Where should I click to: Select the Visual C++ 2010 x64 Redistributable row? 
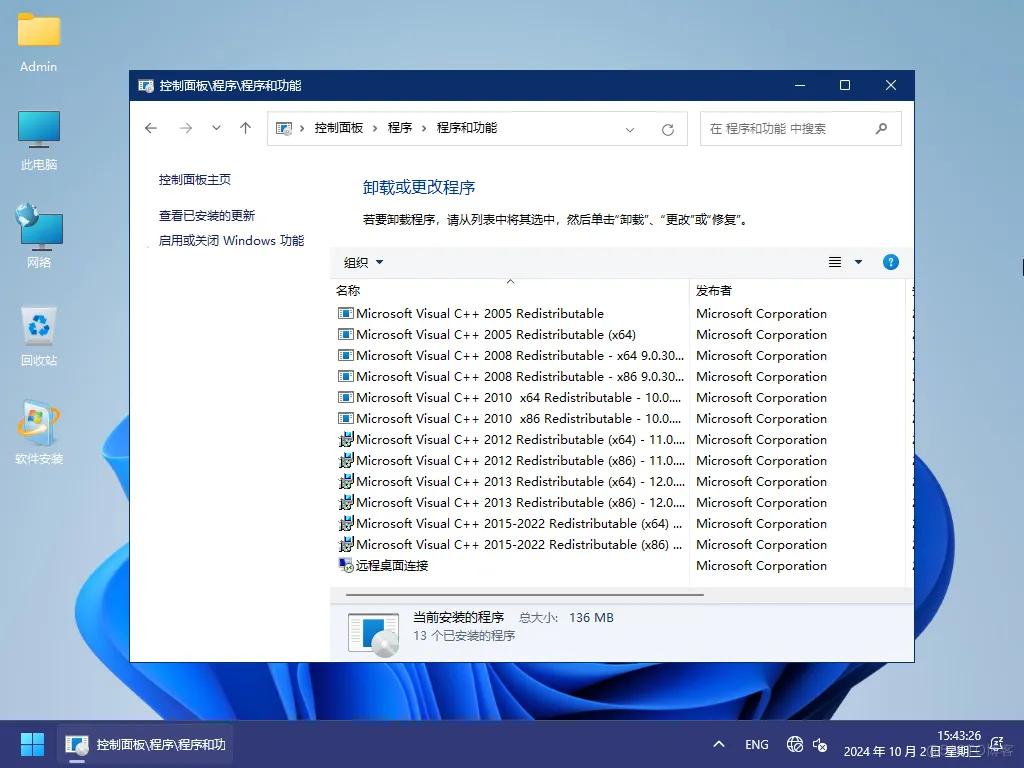(x=510, y=397)
